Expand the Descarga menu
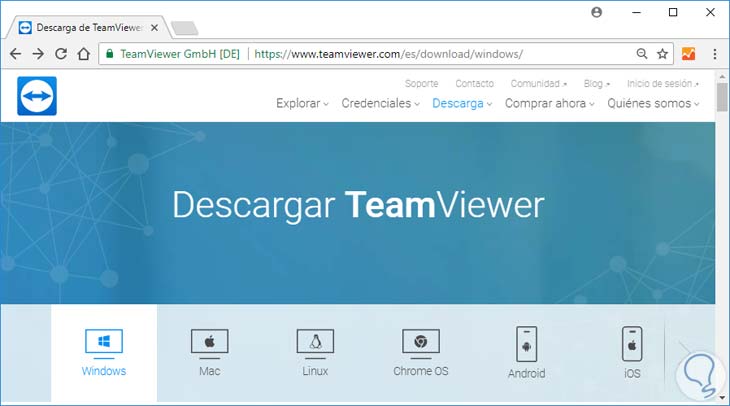 pyautogui.click(x=462, y=103)
